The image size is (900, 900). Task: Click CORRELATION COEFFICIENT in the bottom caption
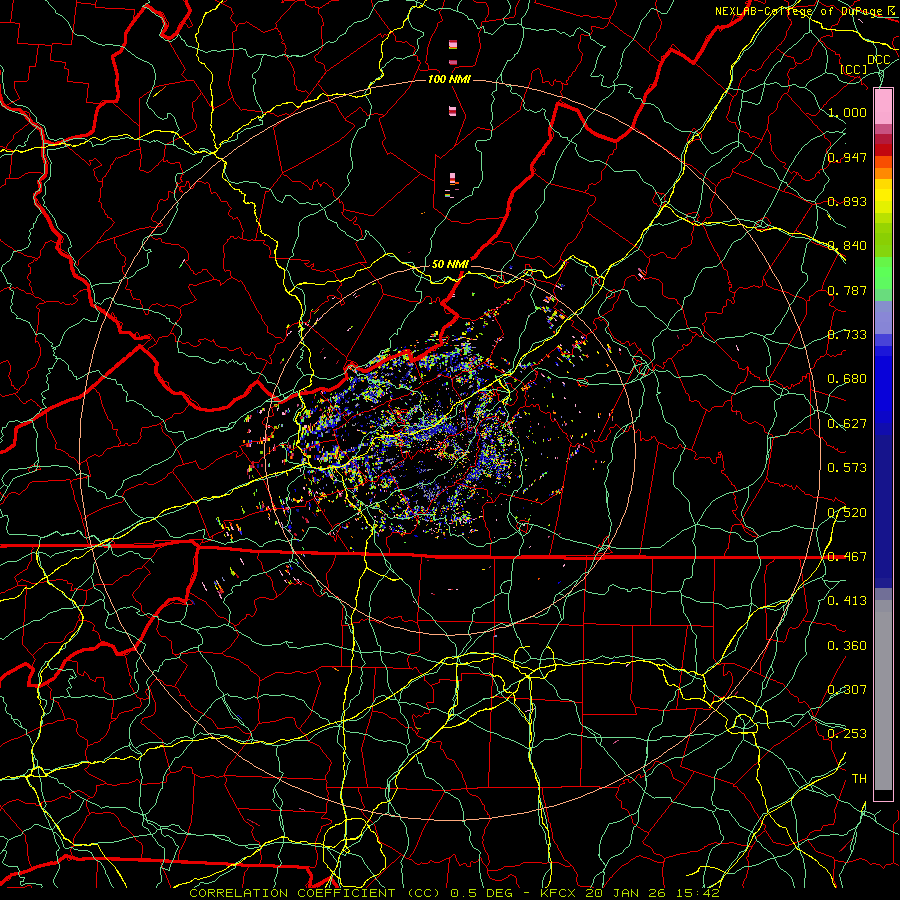[292, 893]
